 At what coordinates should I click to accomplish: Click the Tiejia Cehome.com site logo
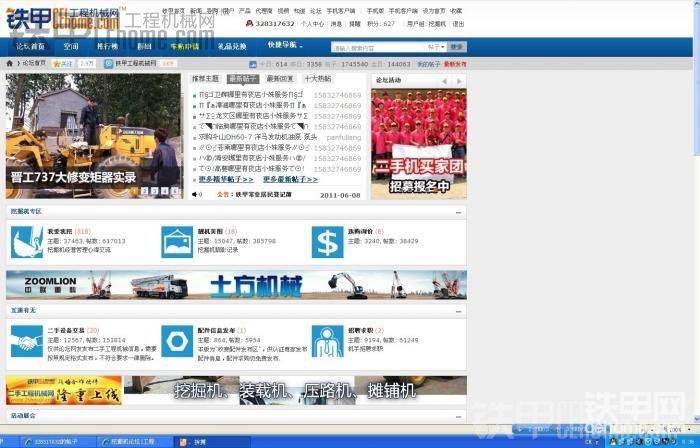pyautogui.click(x=62, y=19)
